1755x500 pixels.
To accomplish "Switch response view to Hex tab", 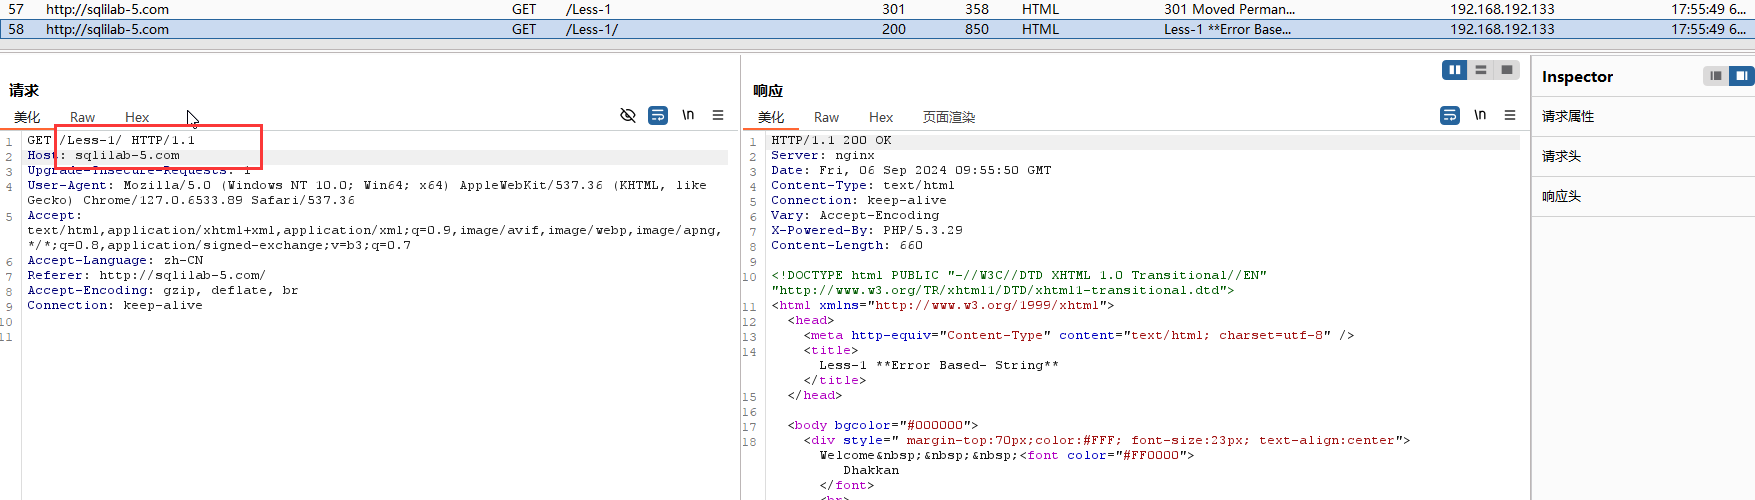I will [x=881, y=117].
